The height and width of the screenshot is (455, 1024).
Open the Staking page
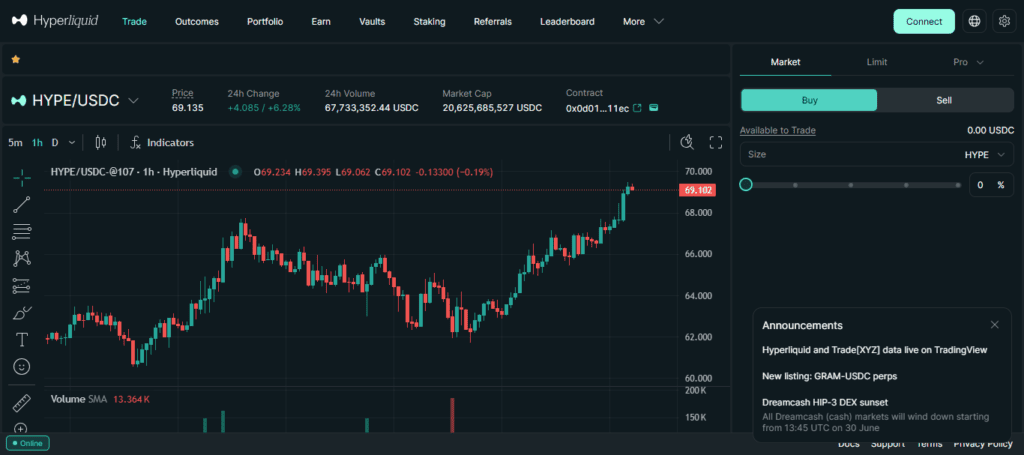[x=429, y=22]
